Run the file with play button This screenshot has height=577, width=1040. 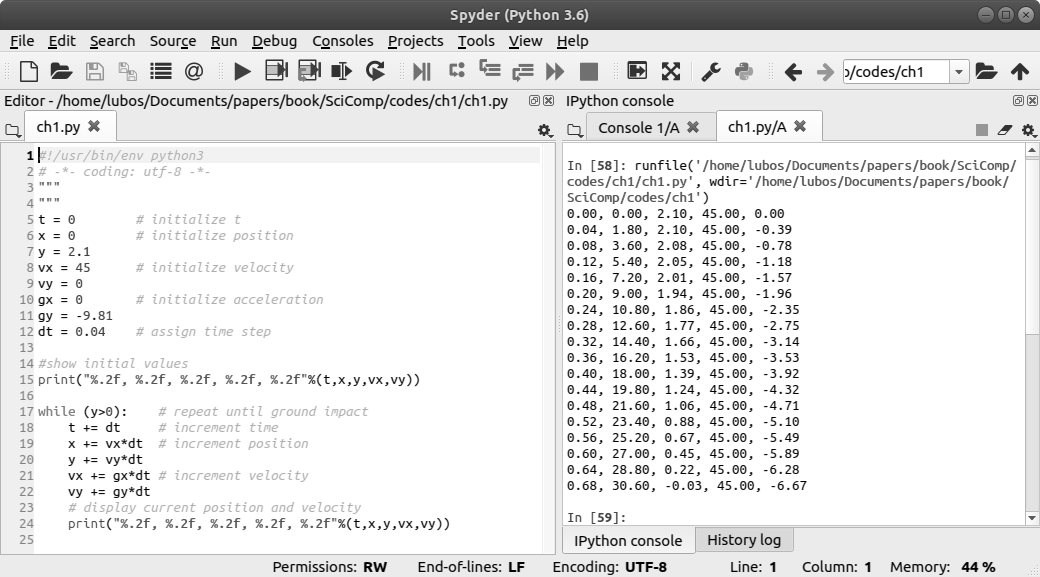(x=242, y=71)
